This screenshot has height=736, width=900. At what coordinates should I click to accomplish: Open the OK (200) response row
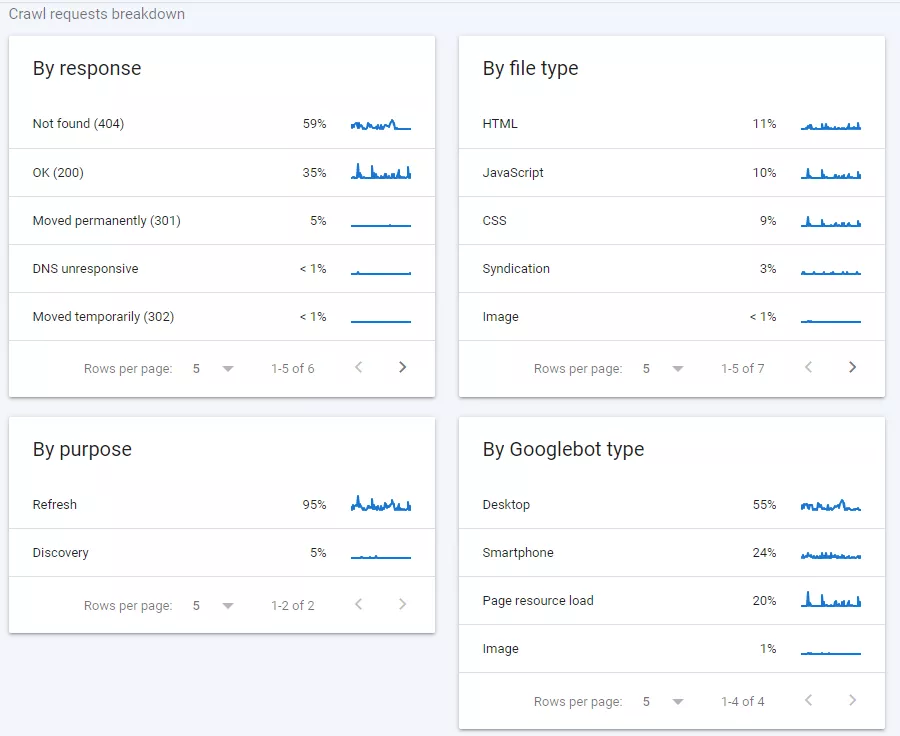point(222,173)
